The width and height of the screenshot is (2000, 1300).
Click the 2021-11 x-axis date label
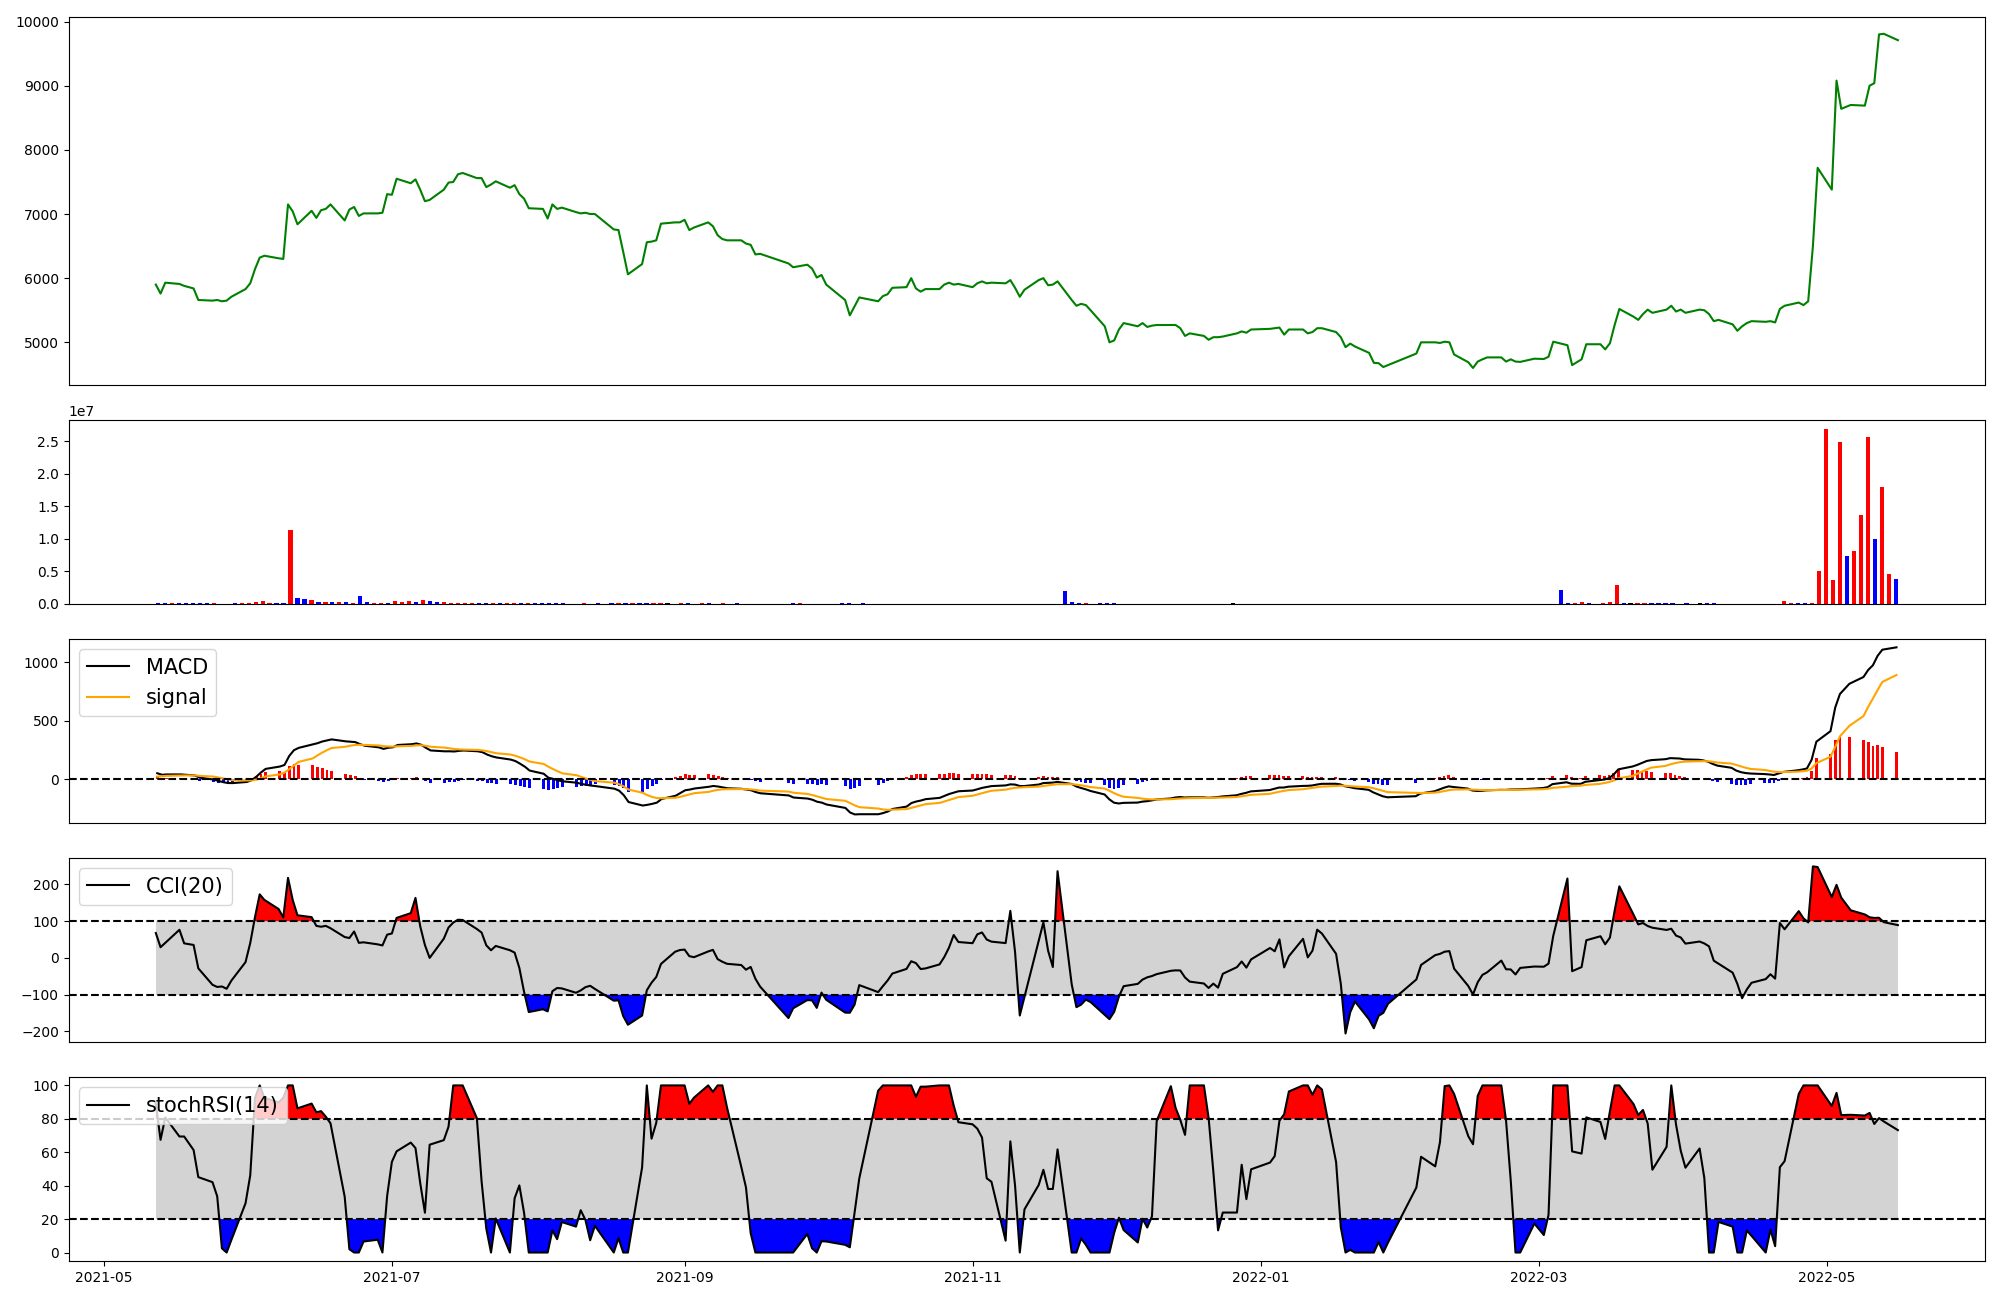point(973,1277)
